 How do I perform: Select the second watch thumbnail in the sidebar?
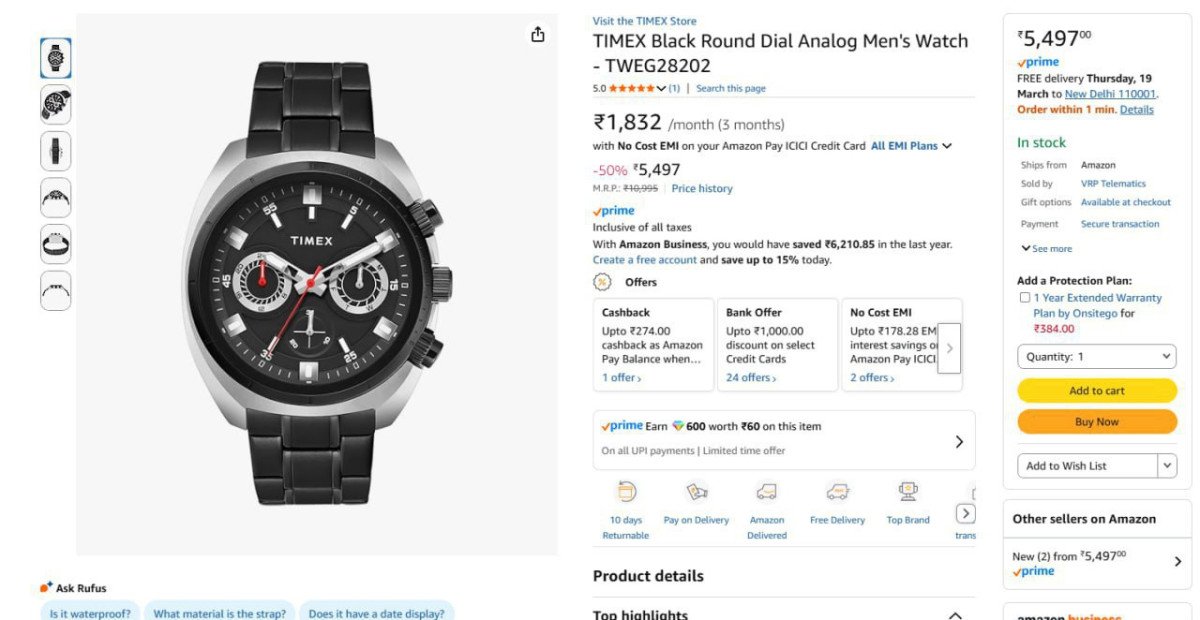(x=55, y=104)
